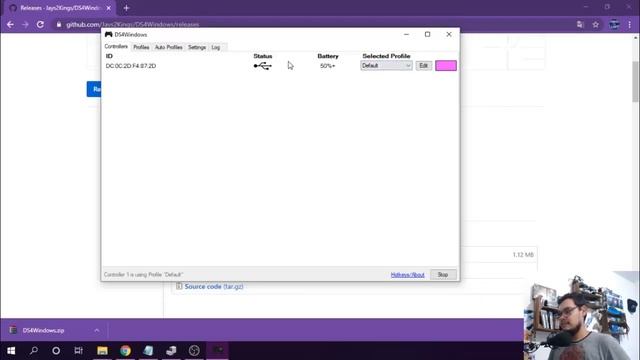Click the Edit button next to the profile
640x360 pixels.
tap(424, 66)
